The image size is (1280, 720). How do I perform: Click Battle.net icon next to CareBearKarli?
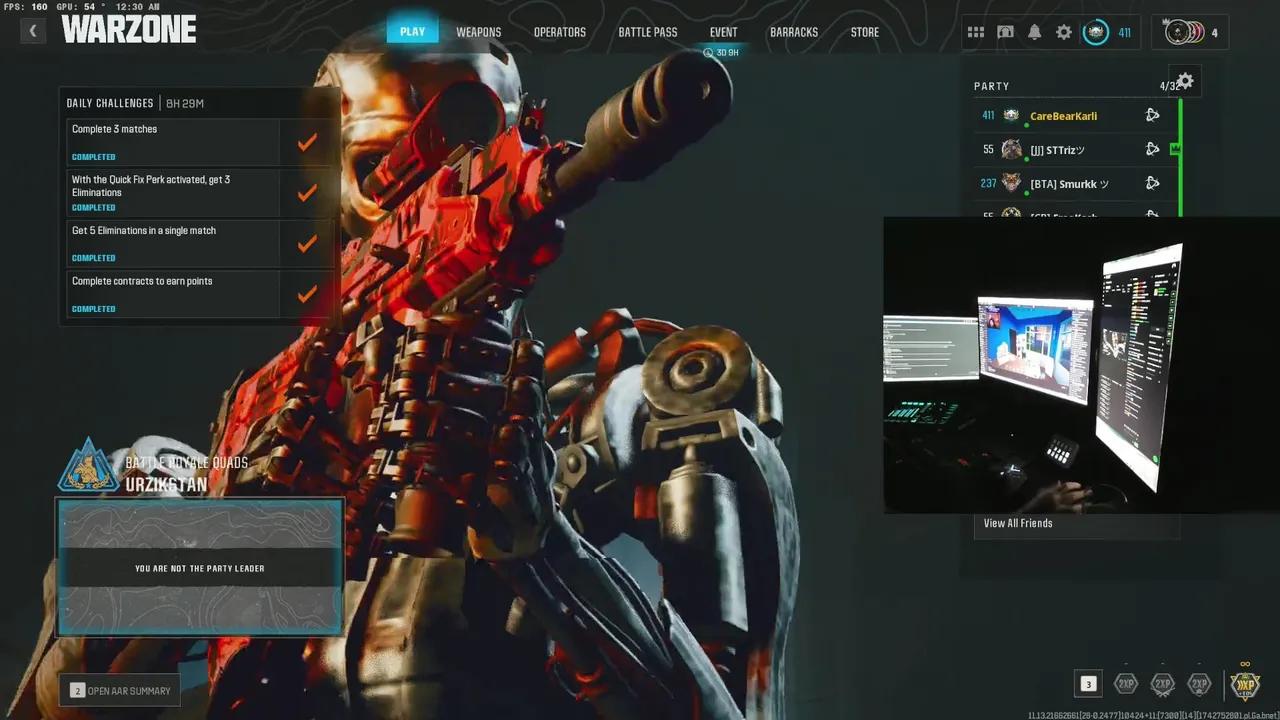click(1152, 116)
